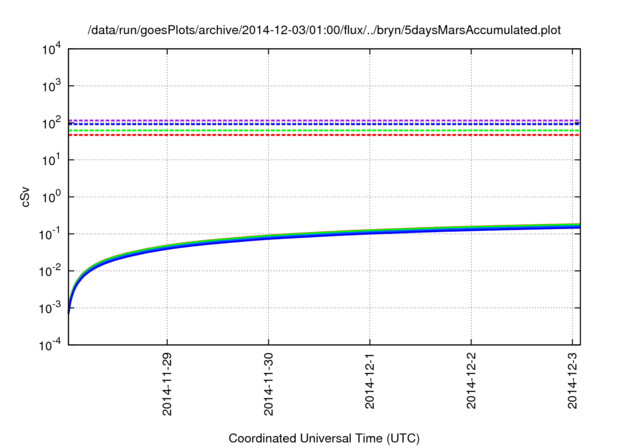The image size is (640, 448).
Task: Click the 10^-4 y-axis label
Action: [x=51, y=345]
